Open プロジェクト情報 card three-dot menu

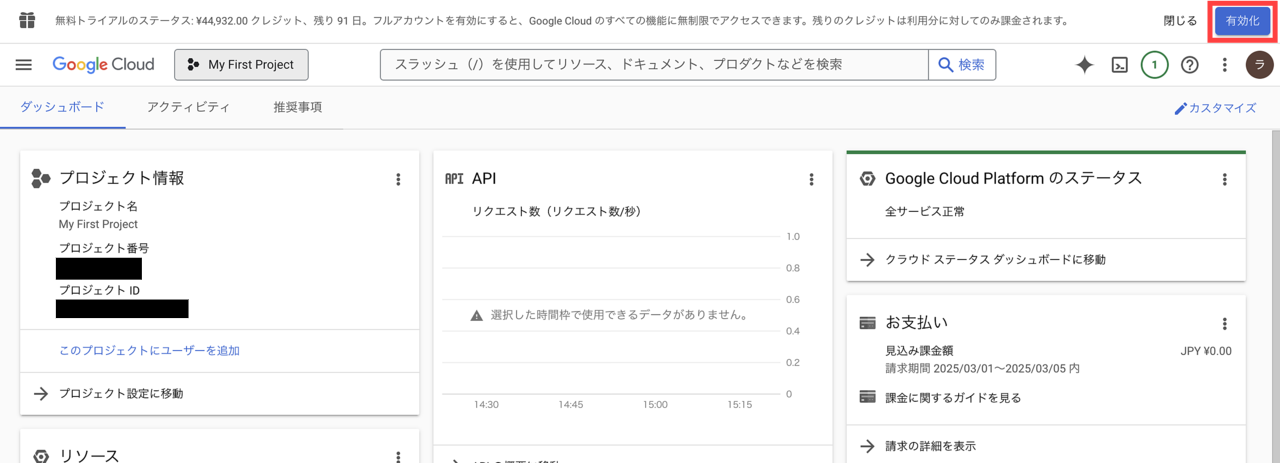[x=398, y=179]
